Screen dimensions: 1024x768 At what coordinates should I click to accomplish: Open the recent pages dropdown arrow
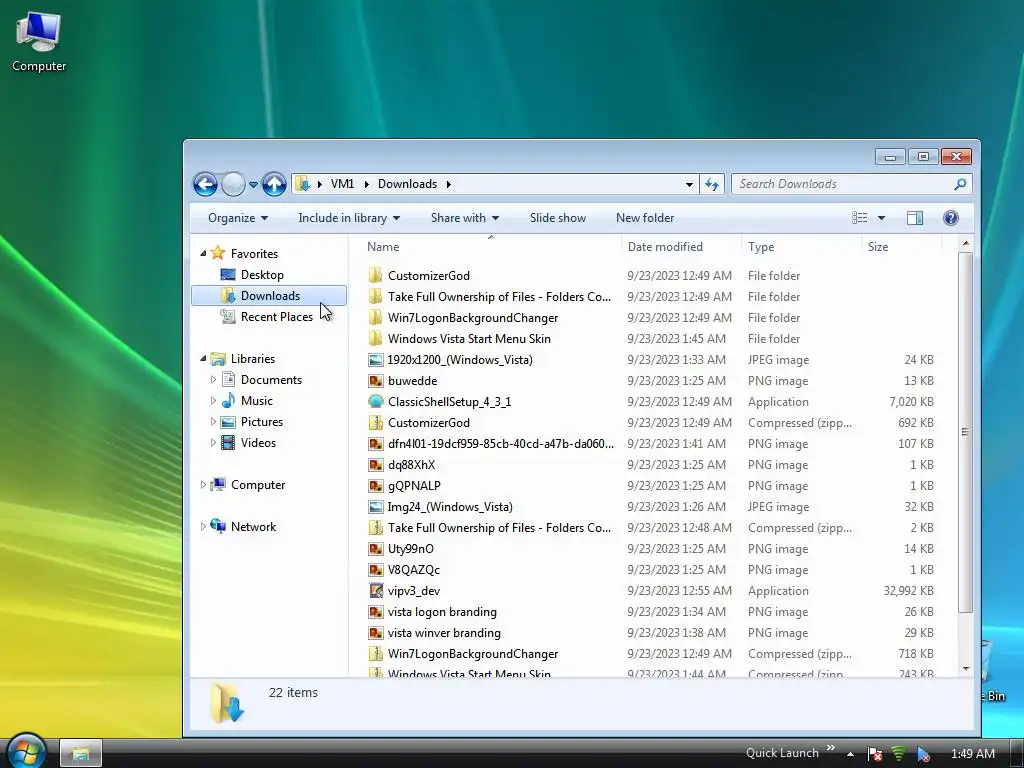pyautogui.click(x=253, y=185)
